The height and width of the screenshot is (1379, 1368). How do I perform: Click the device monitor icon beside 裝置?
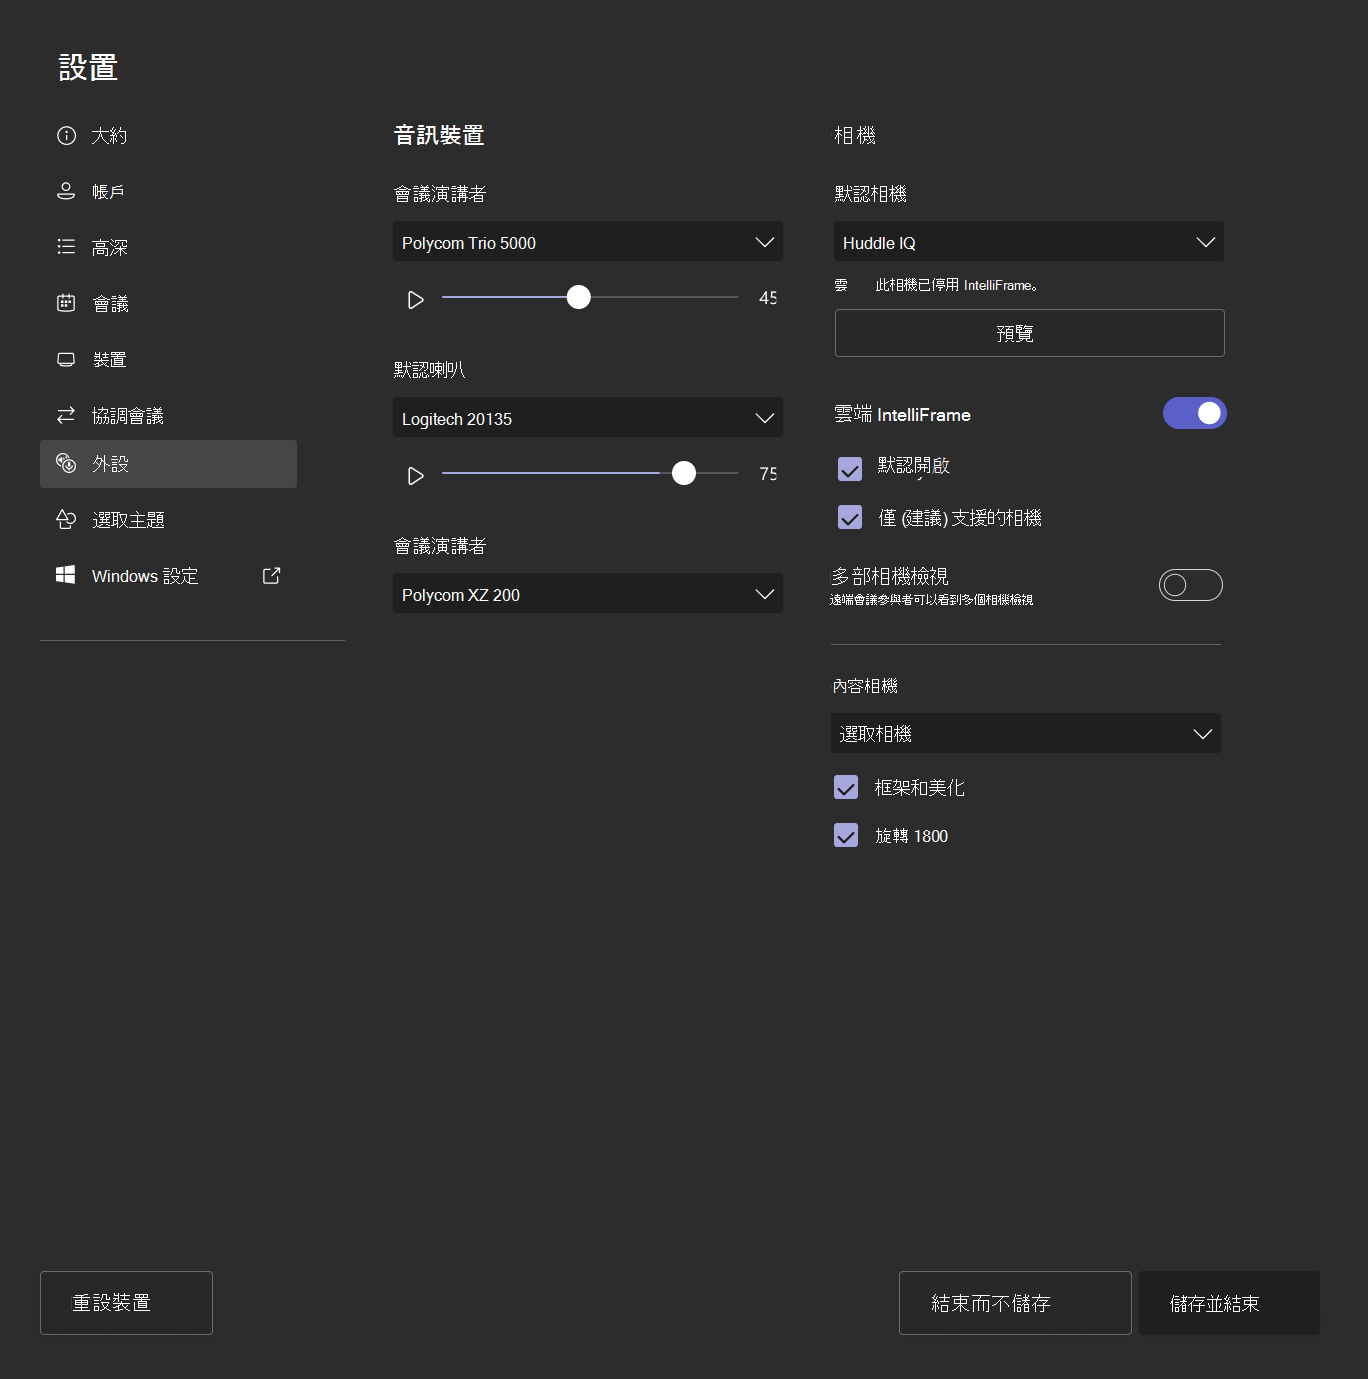(66, 359)
